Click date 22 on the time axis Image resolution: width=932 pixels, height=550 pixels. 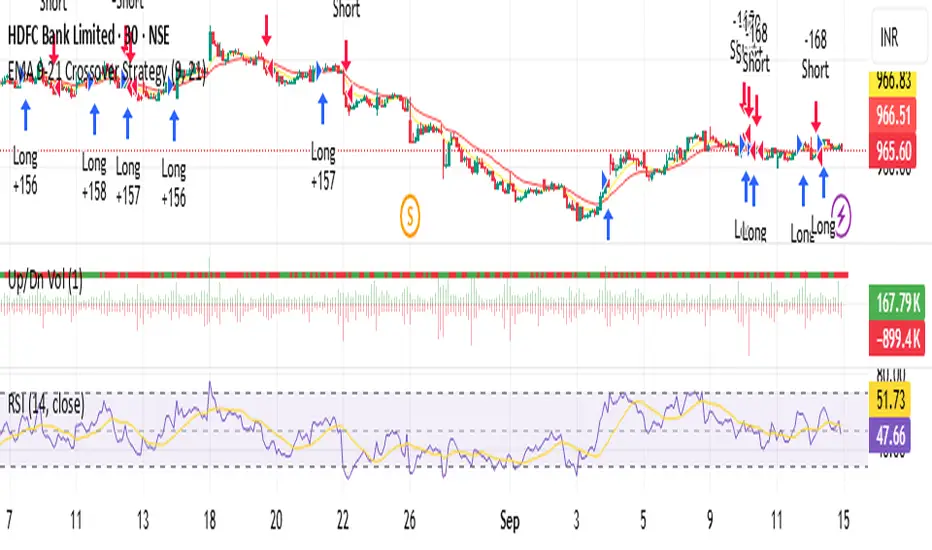tap(343, 521)
